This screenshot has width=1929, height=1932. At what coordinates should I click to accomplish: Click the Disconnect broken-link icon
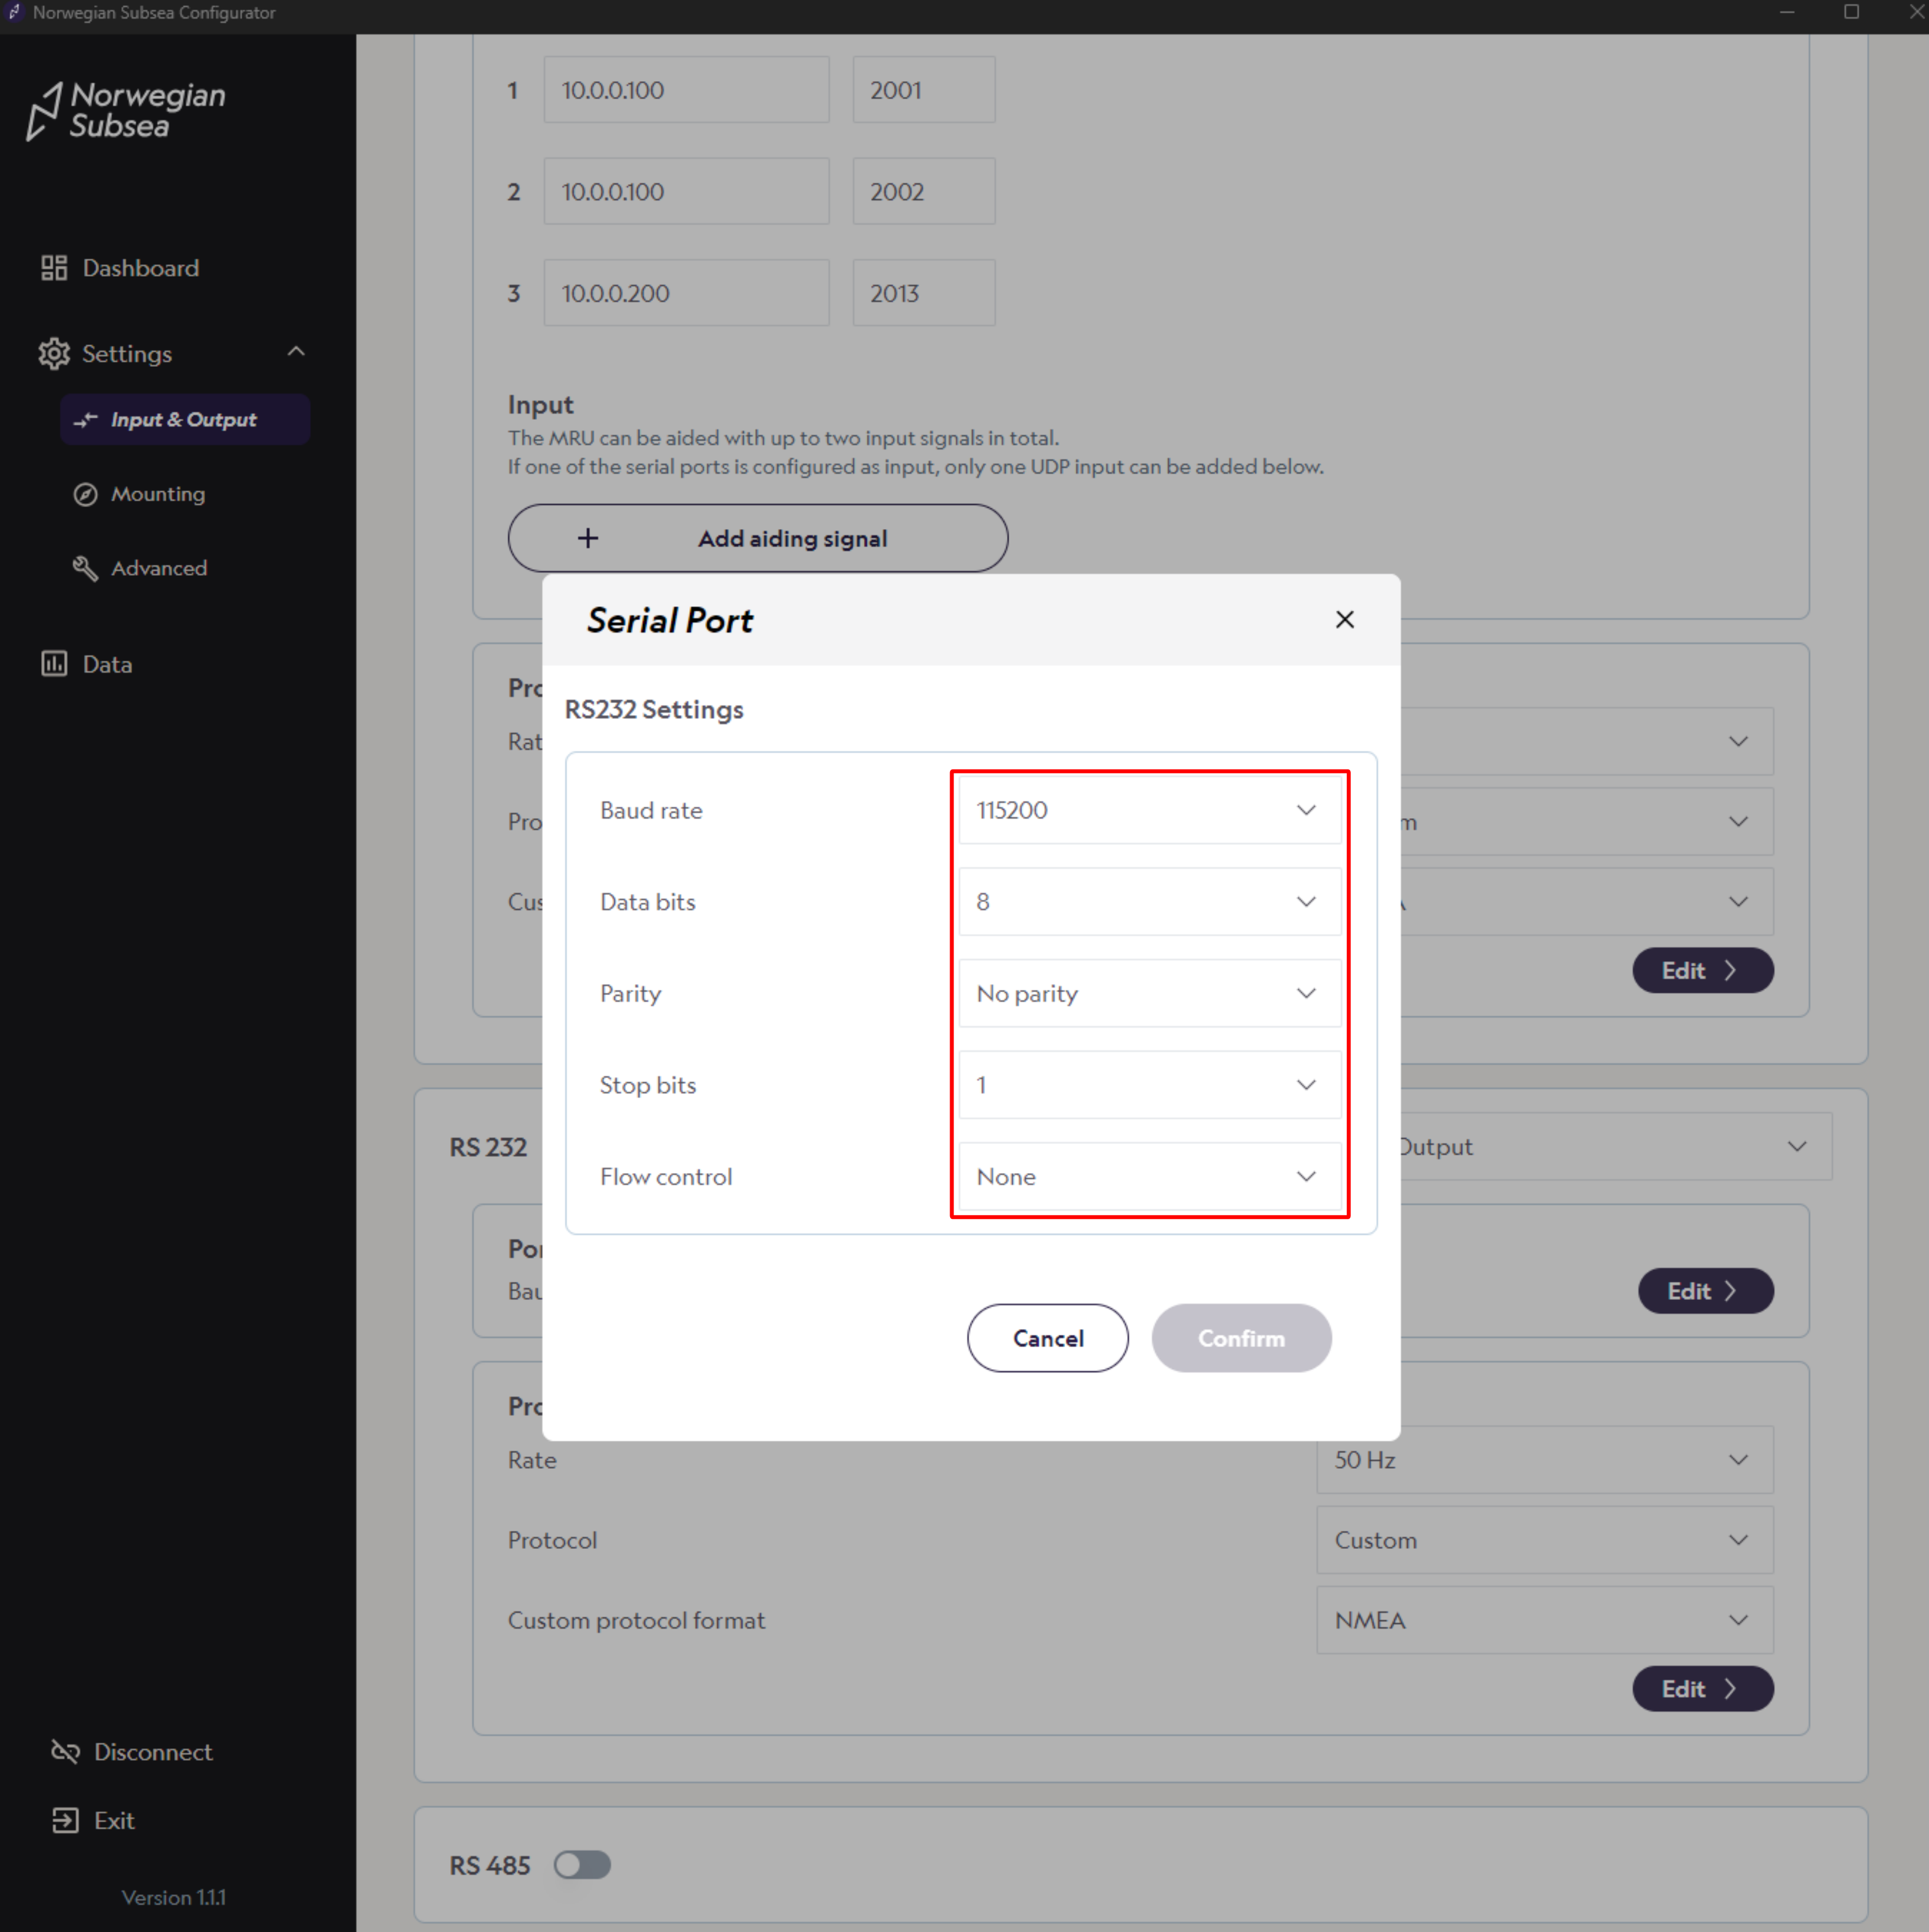coord(65,1752)
